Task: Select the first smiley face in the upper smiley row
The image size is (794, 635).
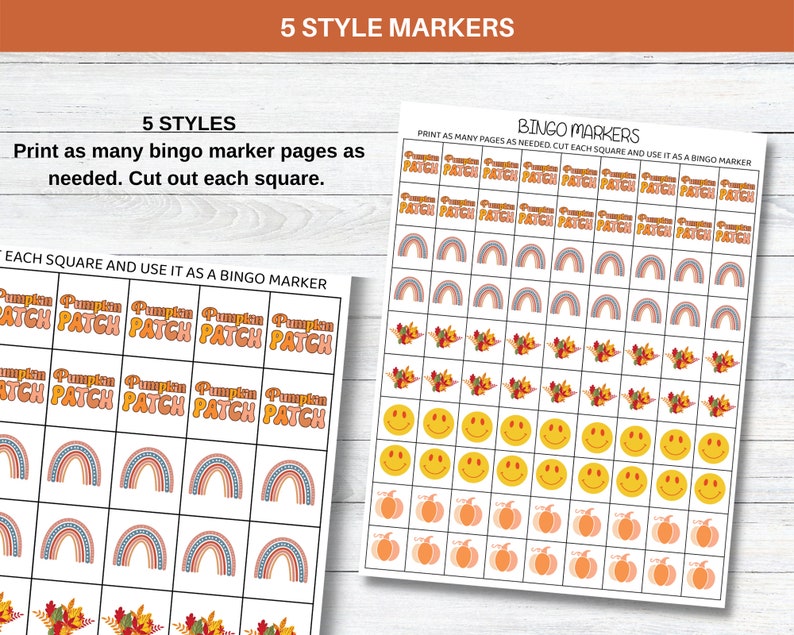Action: tap(399, 420)
